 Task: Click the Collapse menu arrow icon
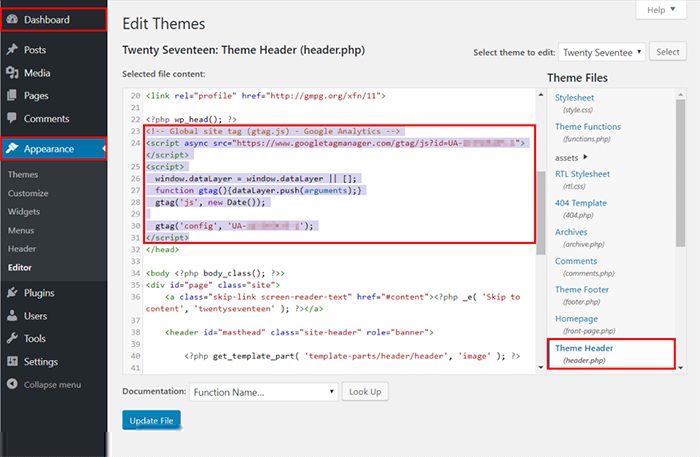point(12,384)
